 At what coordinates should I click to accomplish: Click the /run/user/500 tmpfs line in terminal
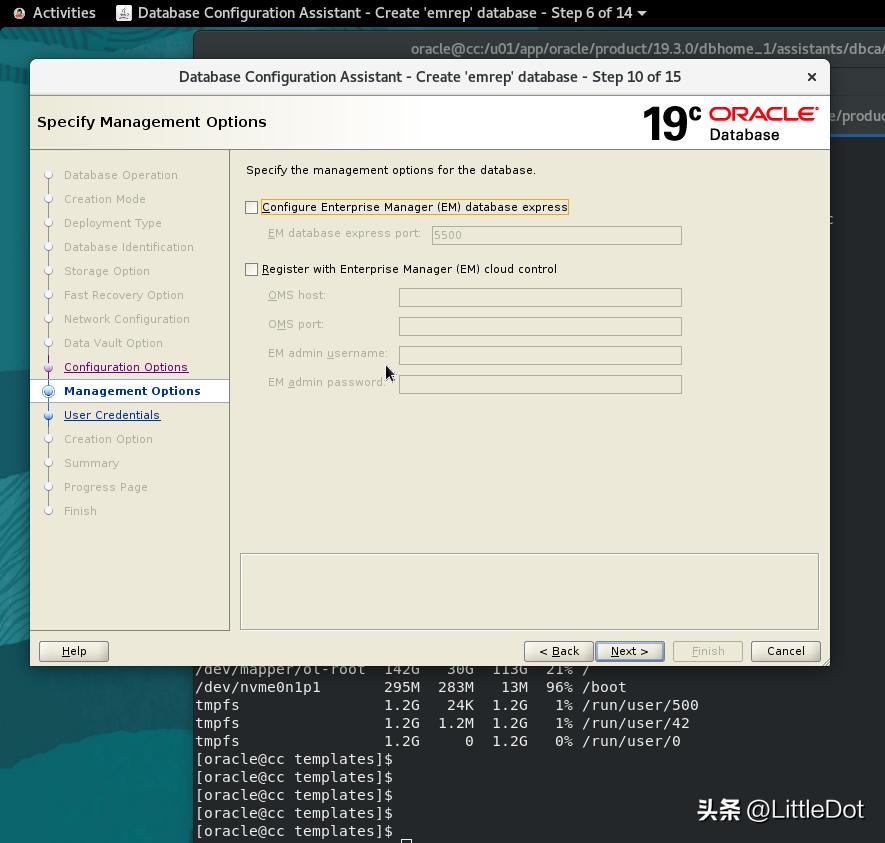coord(446,705)
